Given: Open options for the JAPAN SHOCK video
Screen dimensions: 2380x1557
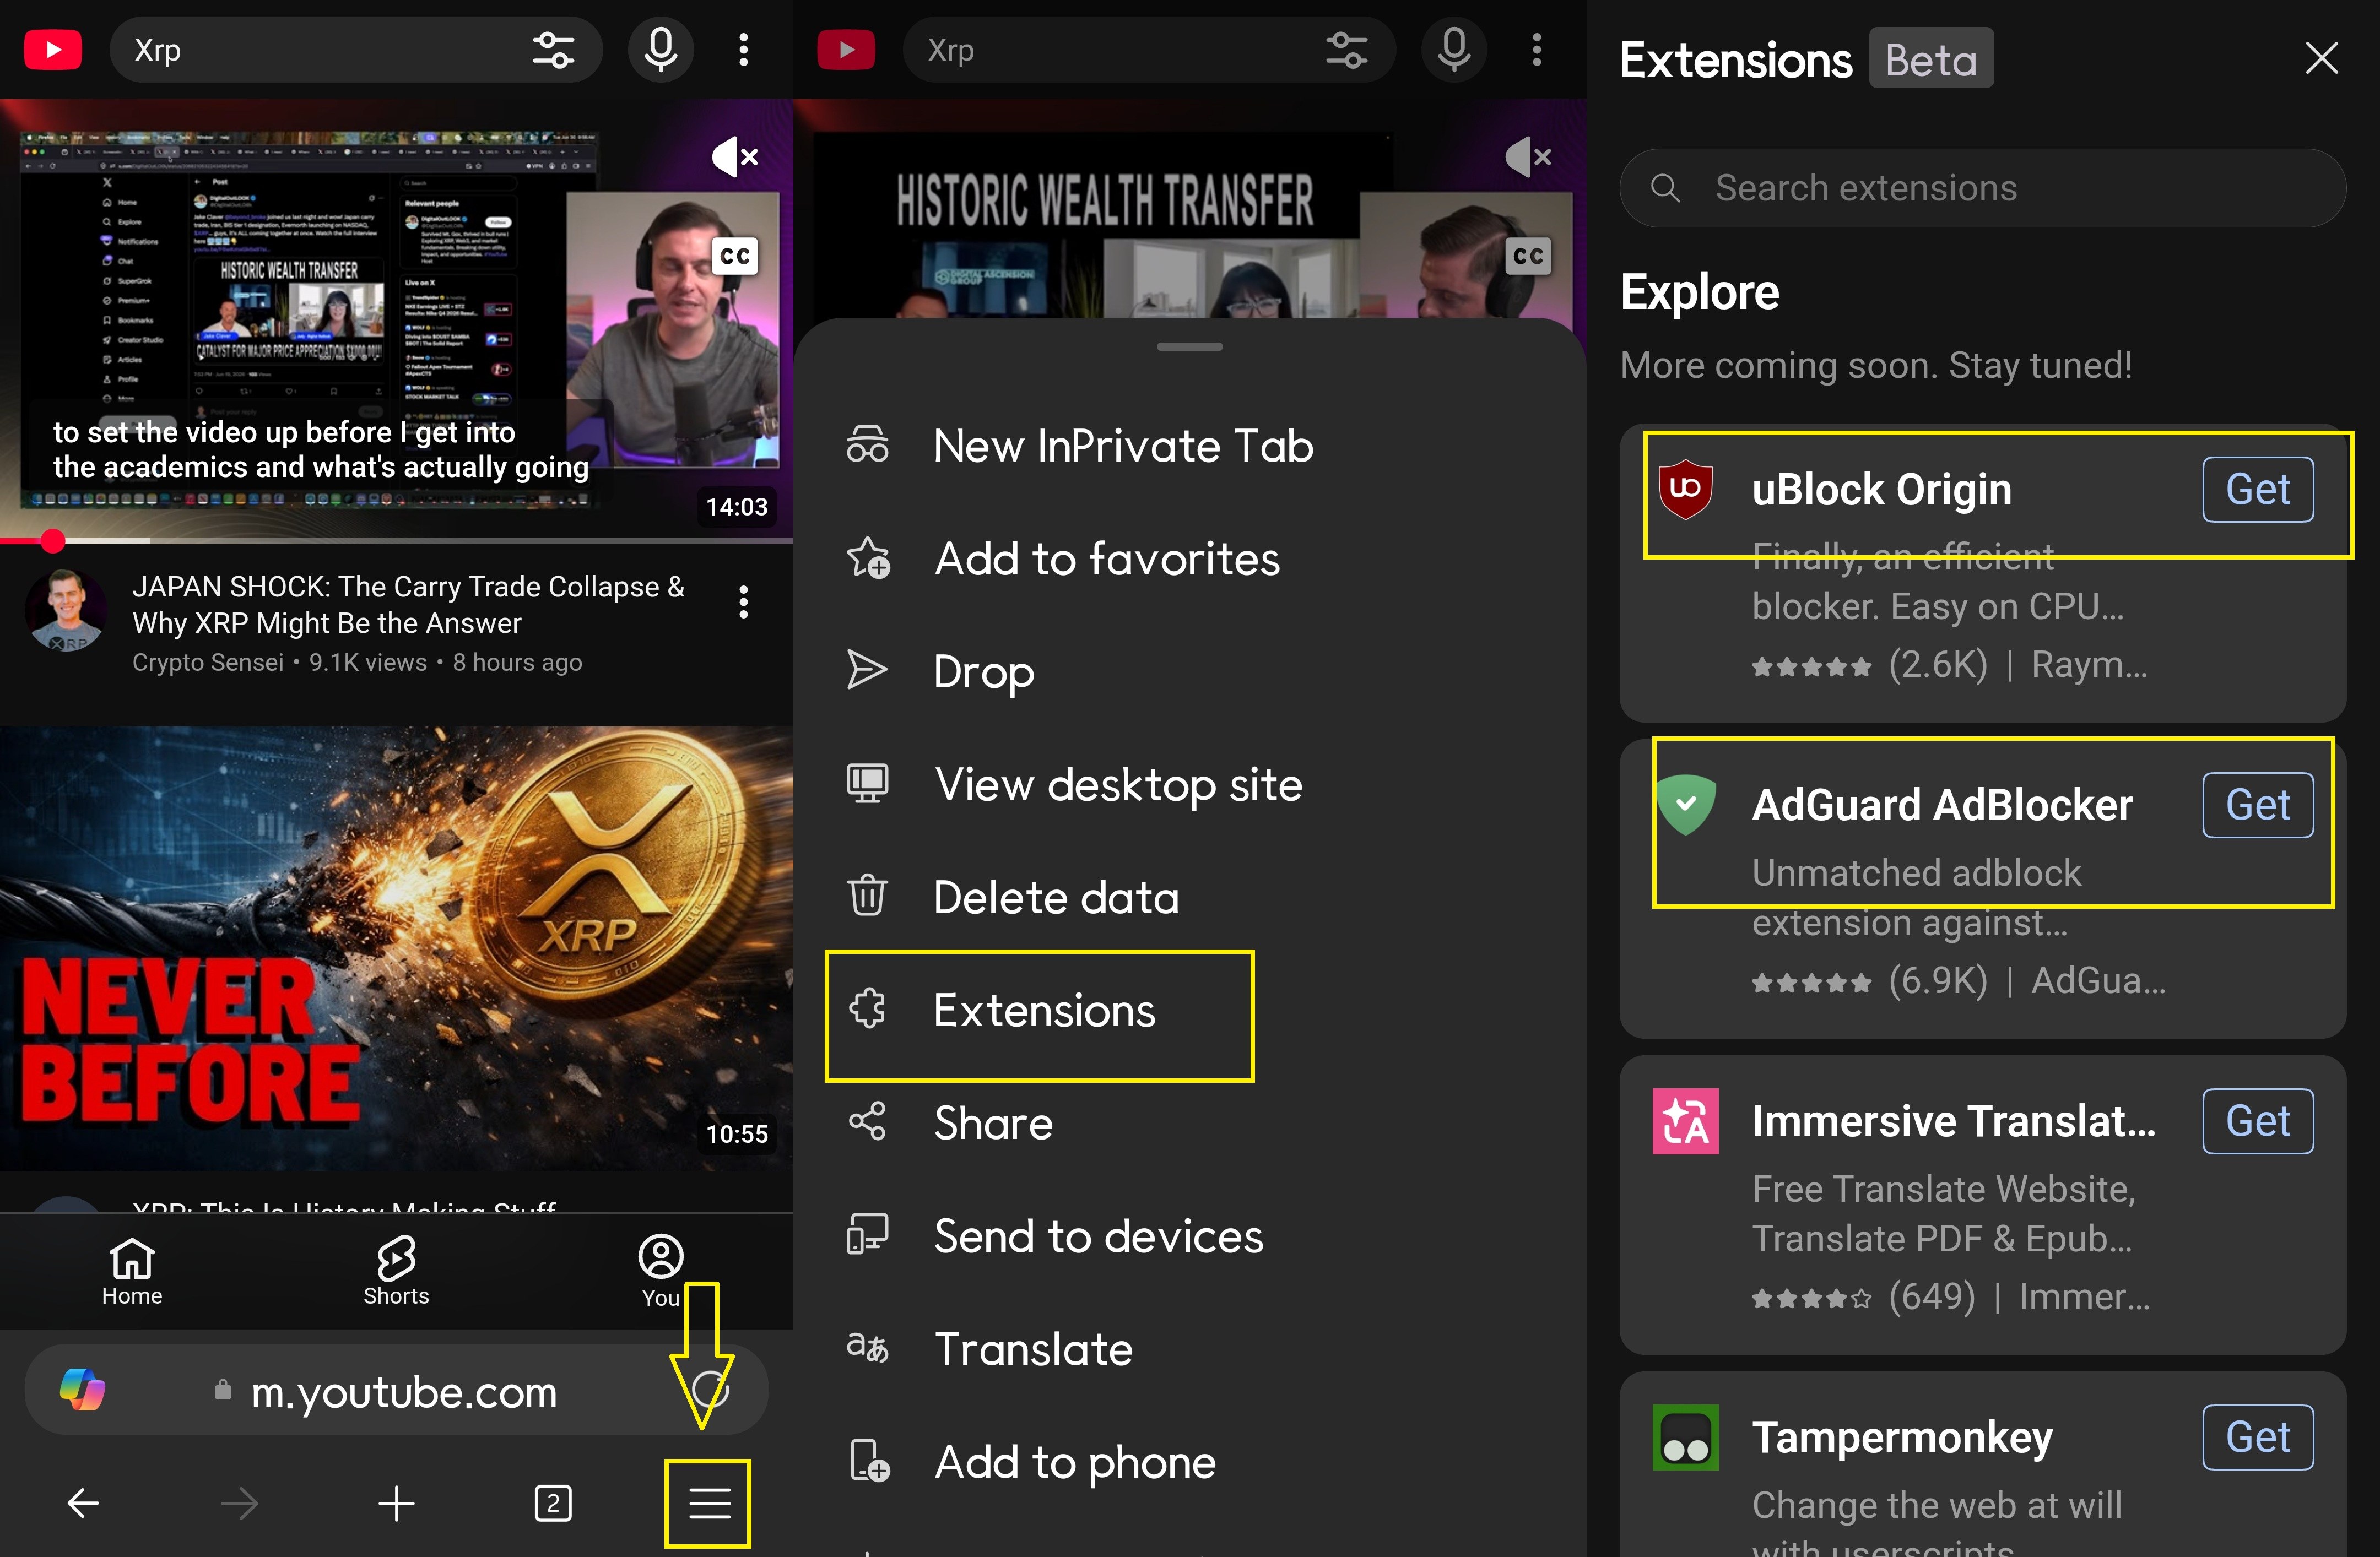Looking at the screenshot, I should click(743, 602).
